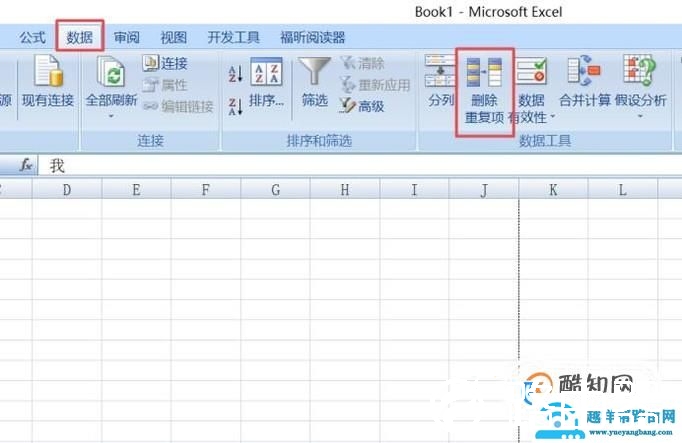Select column I header
The width and height of the screenshot is (682, 443).
coord(414,190)
